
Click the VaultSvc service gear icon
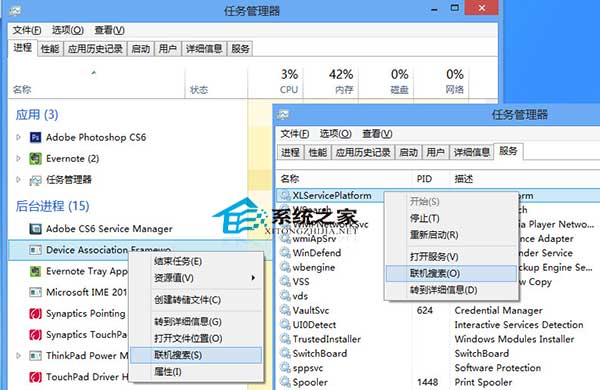pyautogui.click(x=285, y=310)
